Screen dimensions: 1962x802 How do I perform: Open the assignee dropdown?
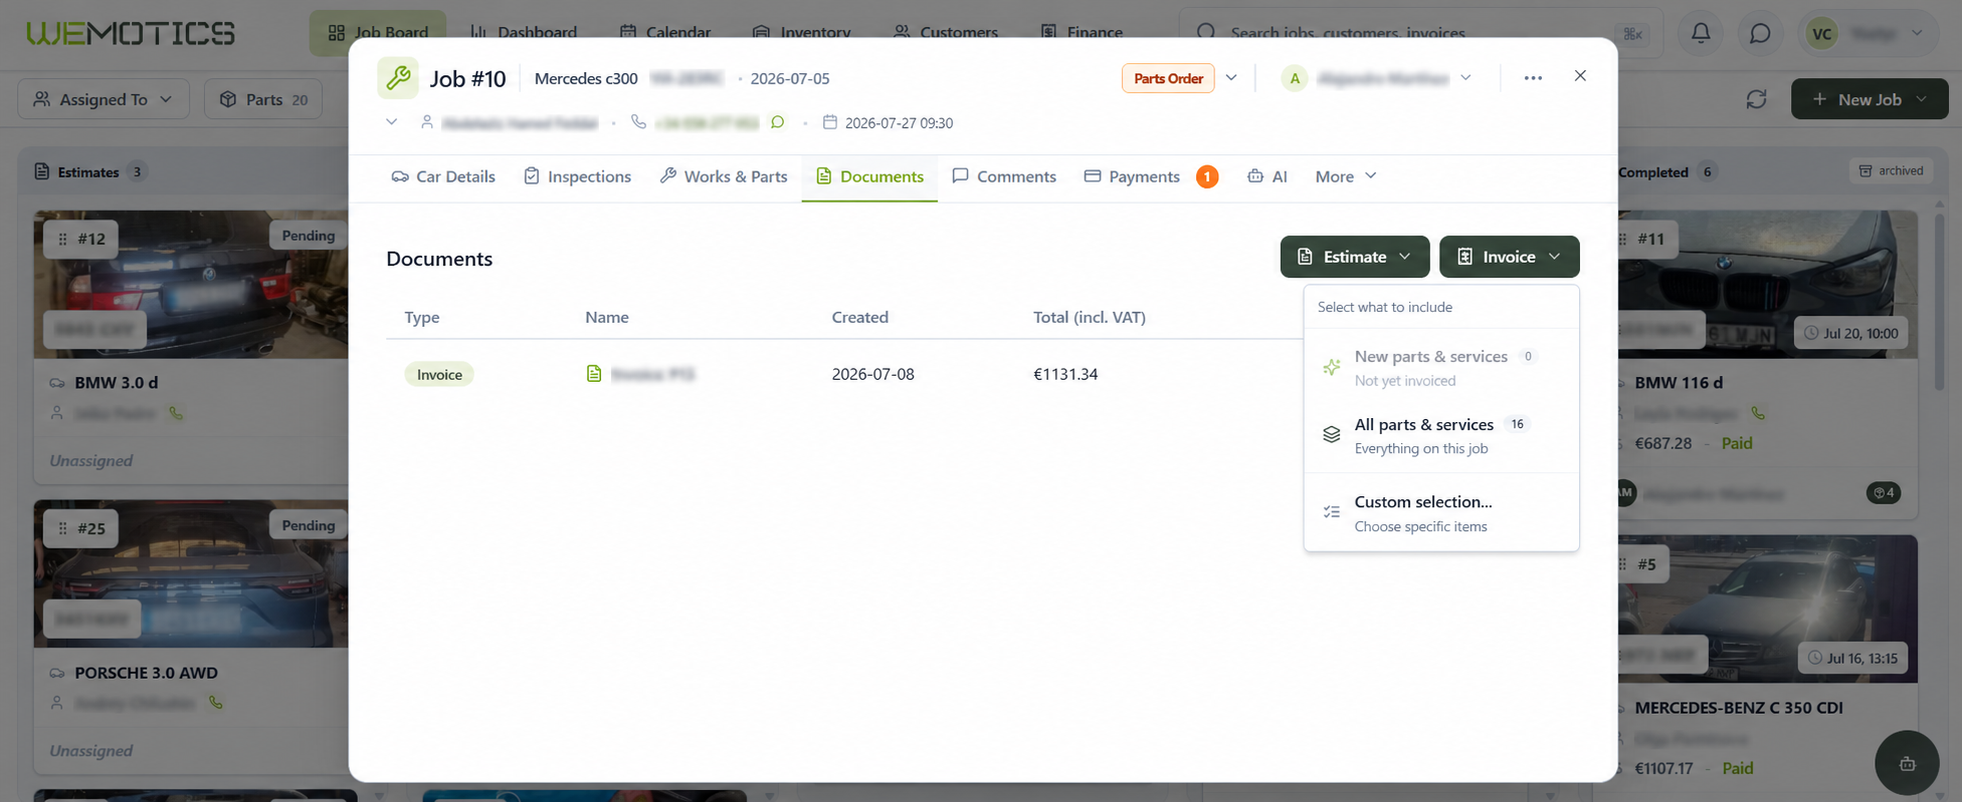[1377, 78]
